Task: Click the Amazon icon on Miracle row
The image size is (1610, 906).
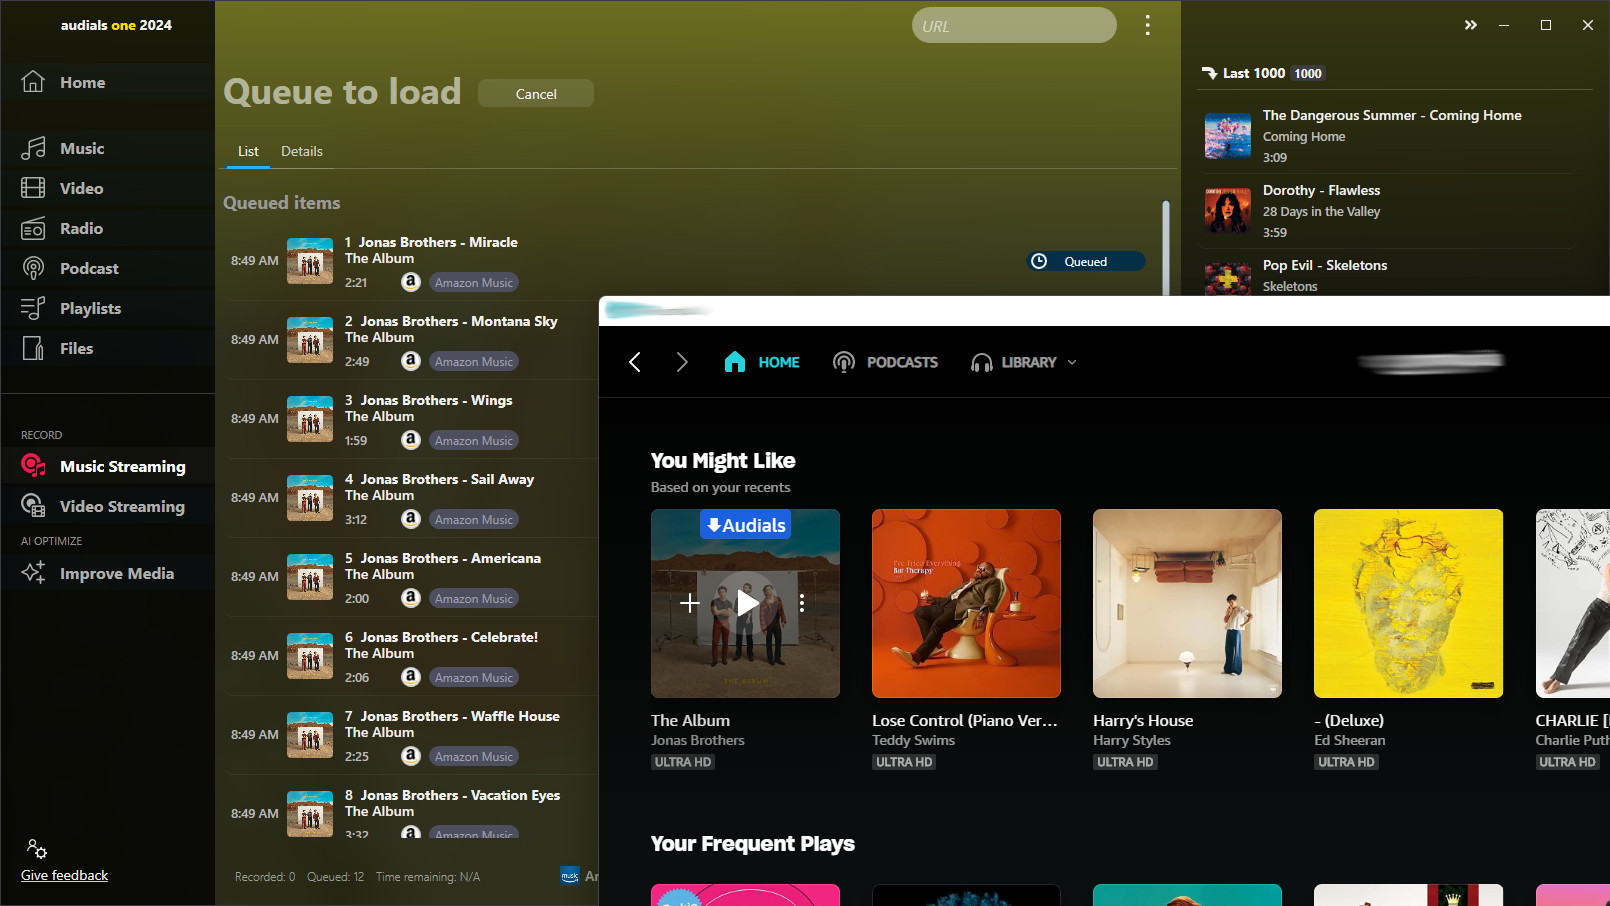Action: coord(411,282)
